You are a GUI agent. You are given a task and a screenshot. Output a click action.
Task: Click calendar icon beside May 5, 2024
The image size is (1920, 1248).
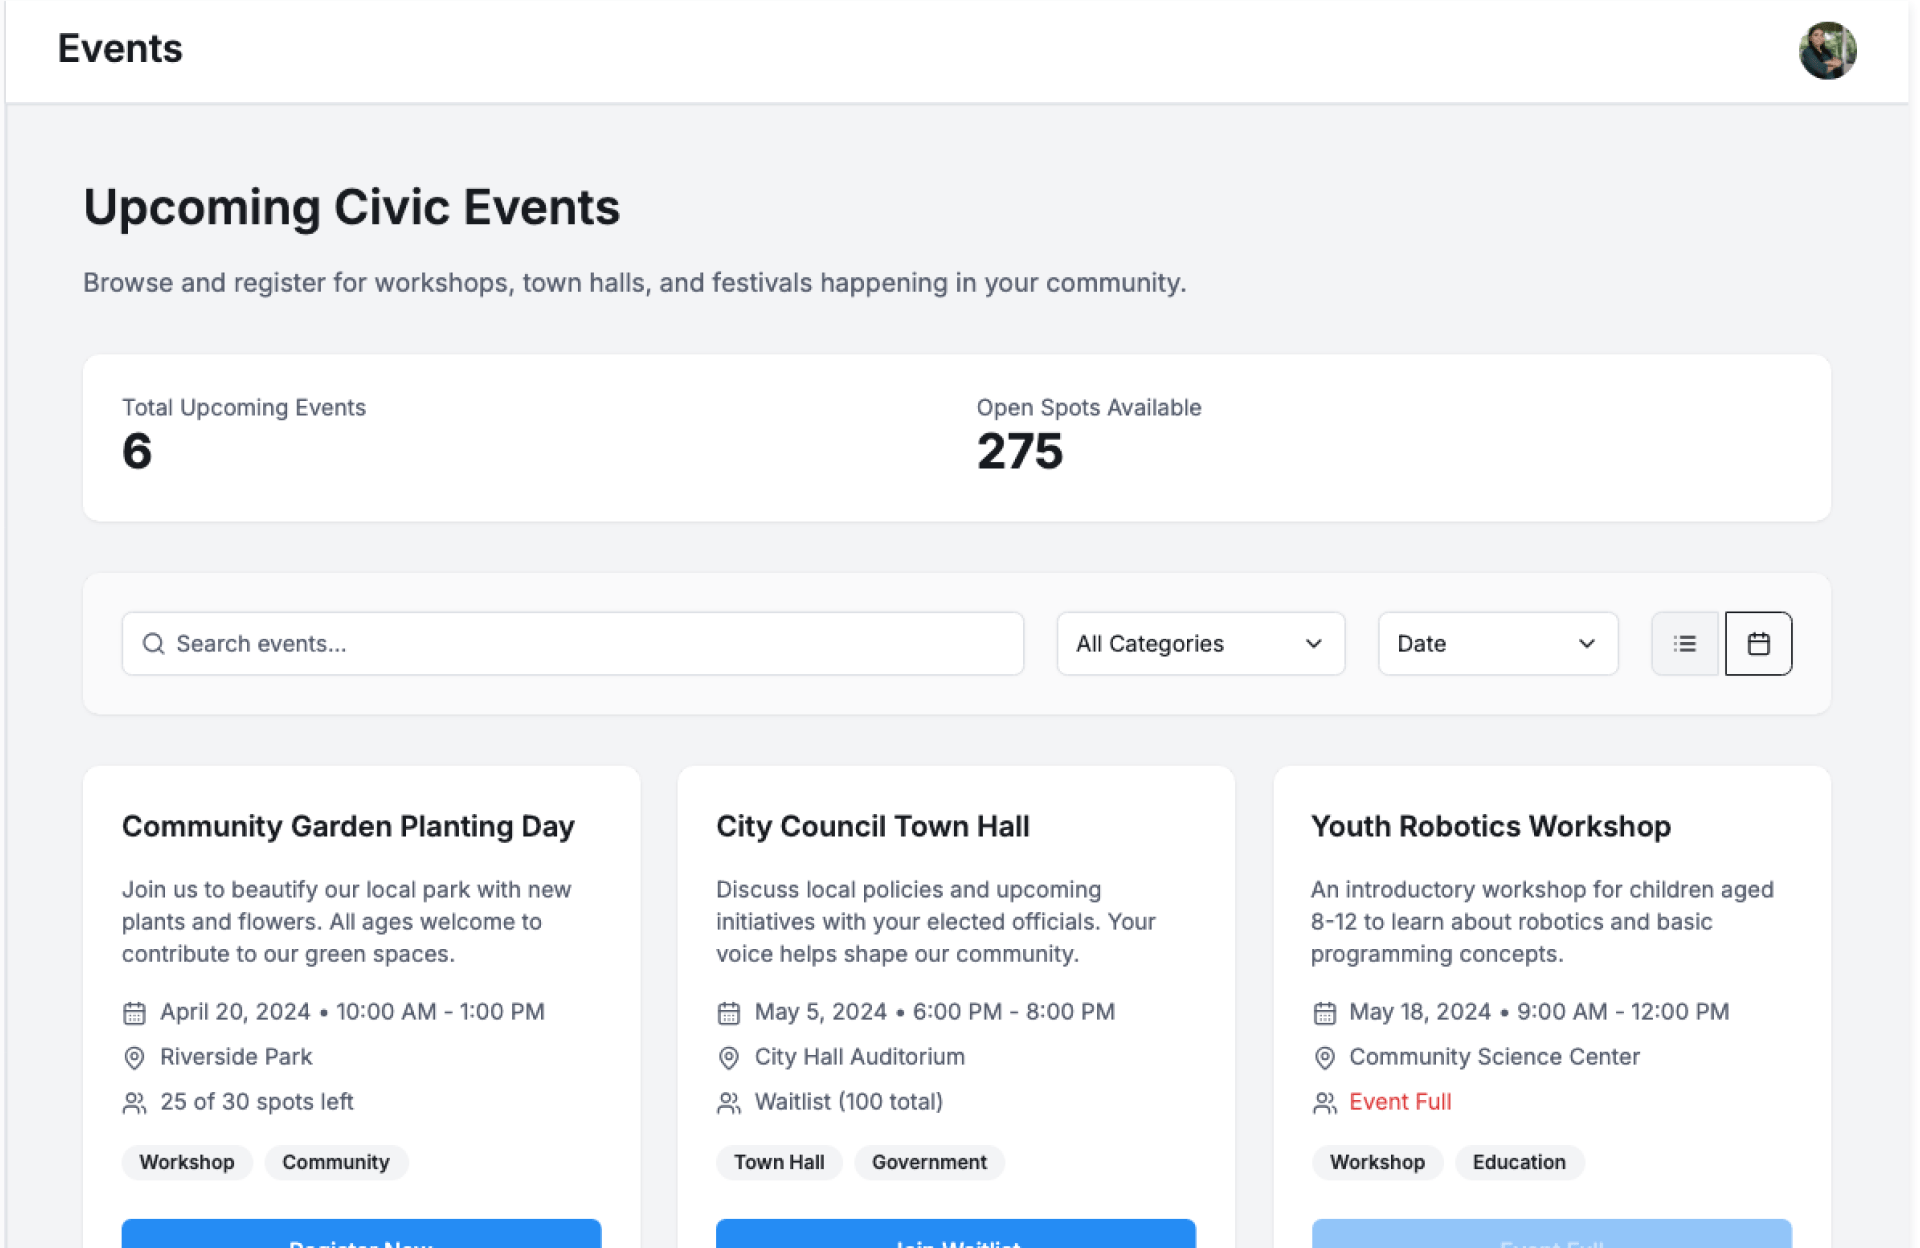click(729, 1013)
